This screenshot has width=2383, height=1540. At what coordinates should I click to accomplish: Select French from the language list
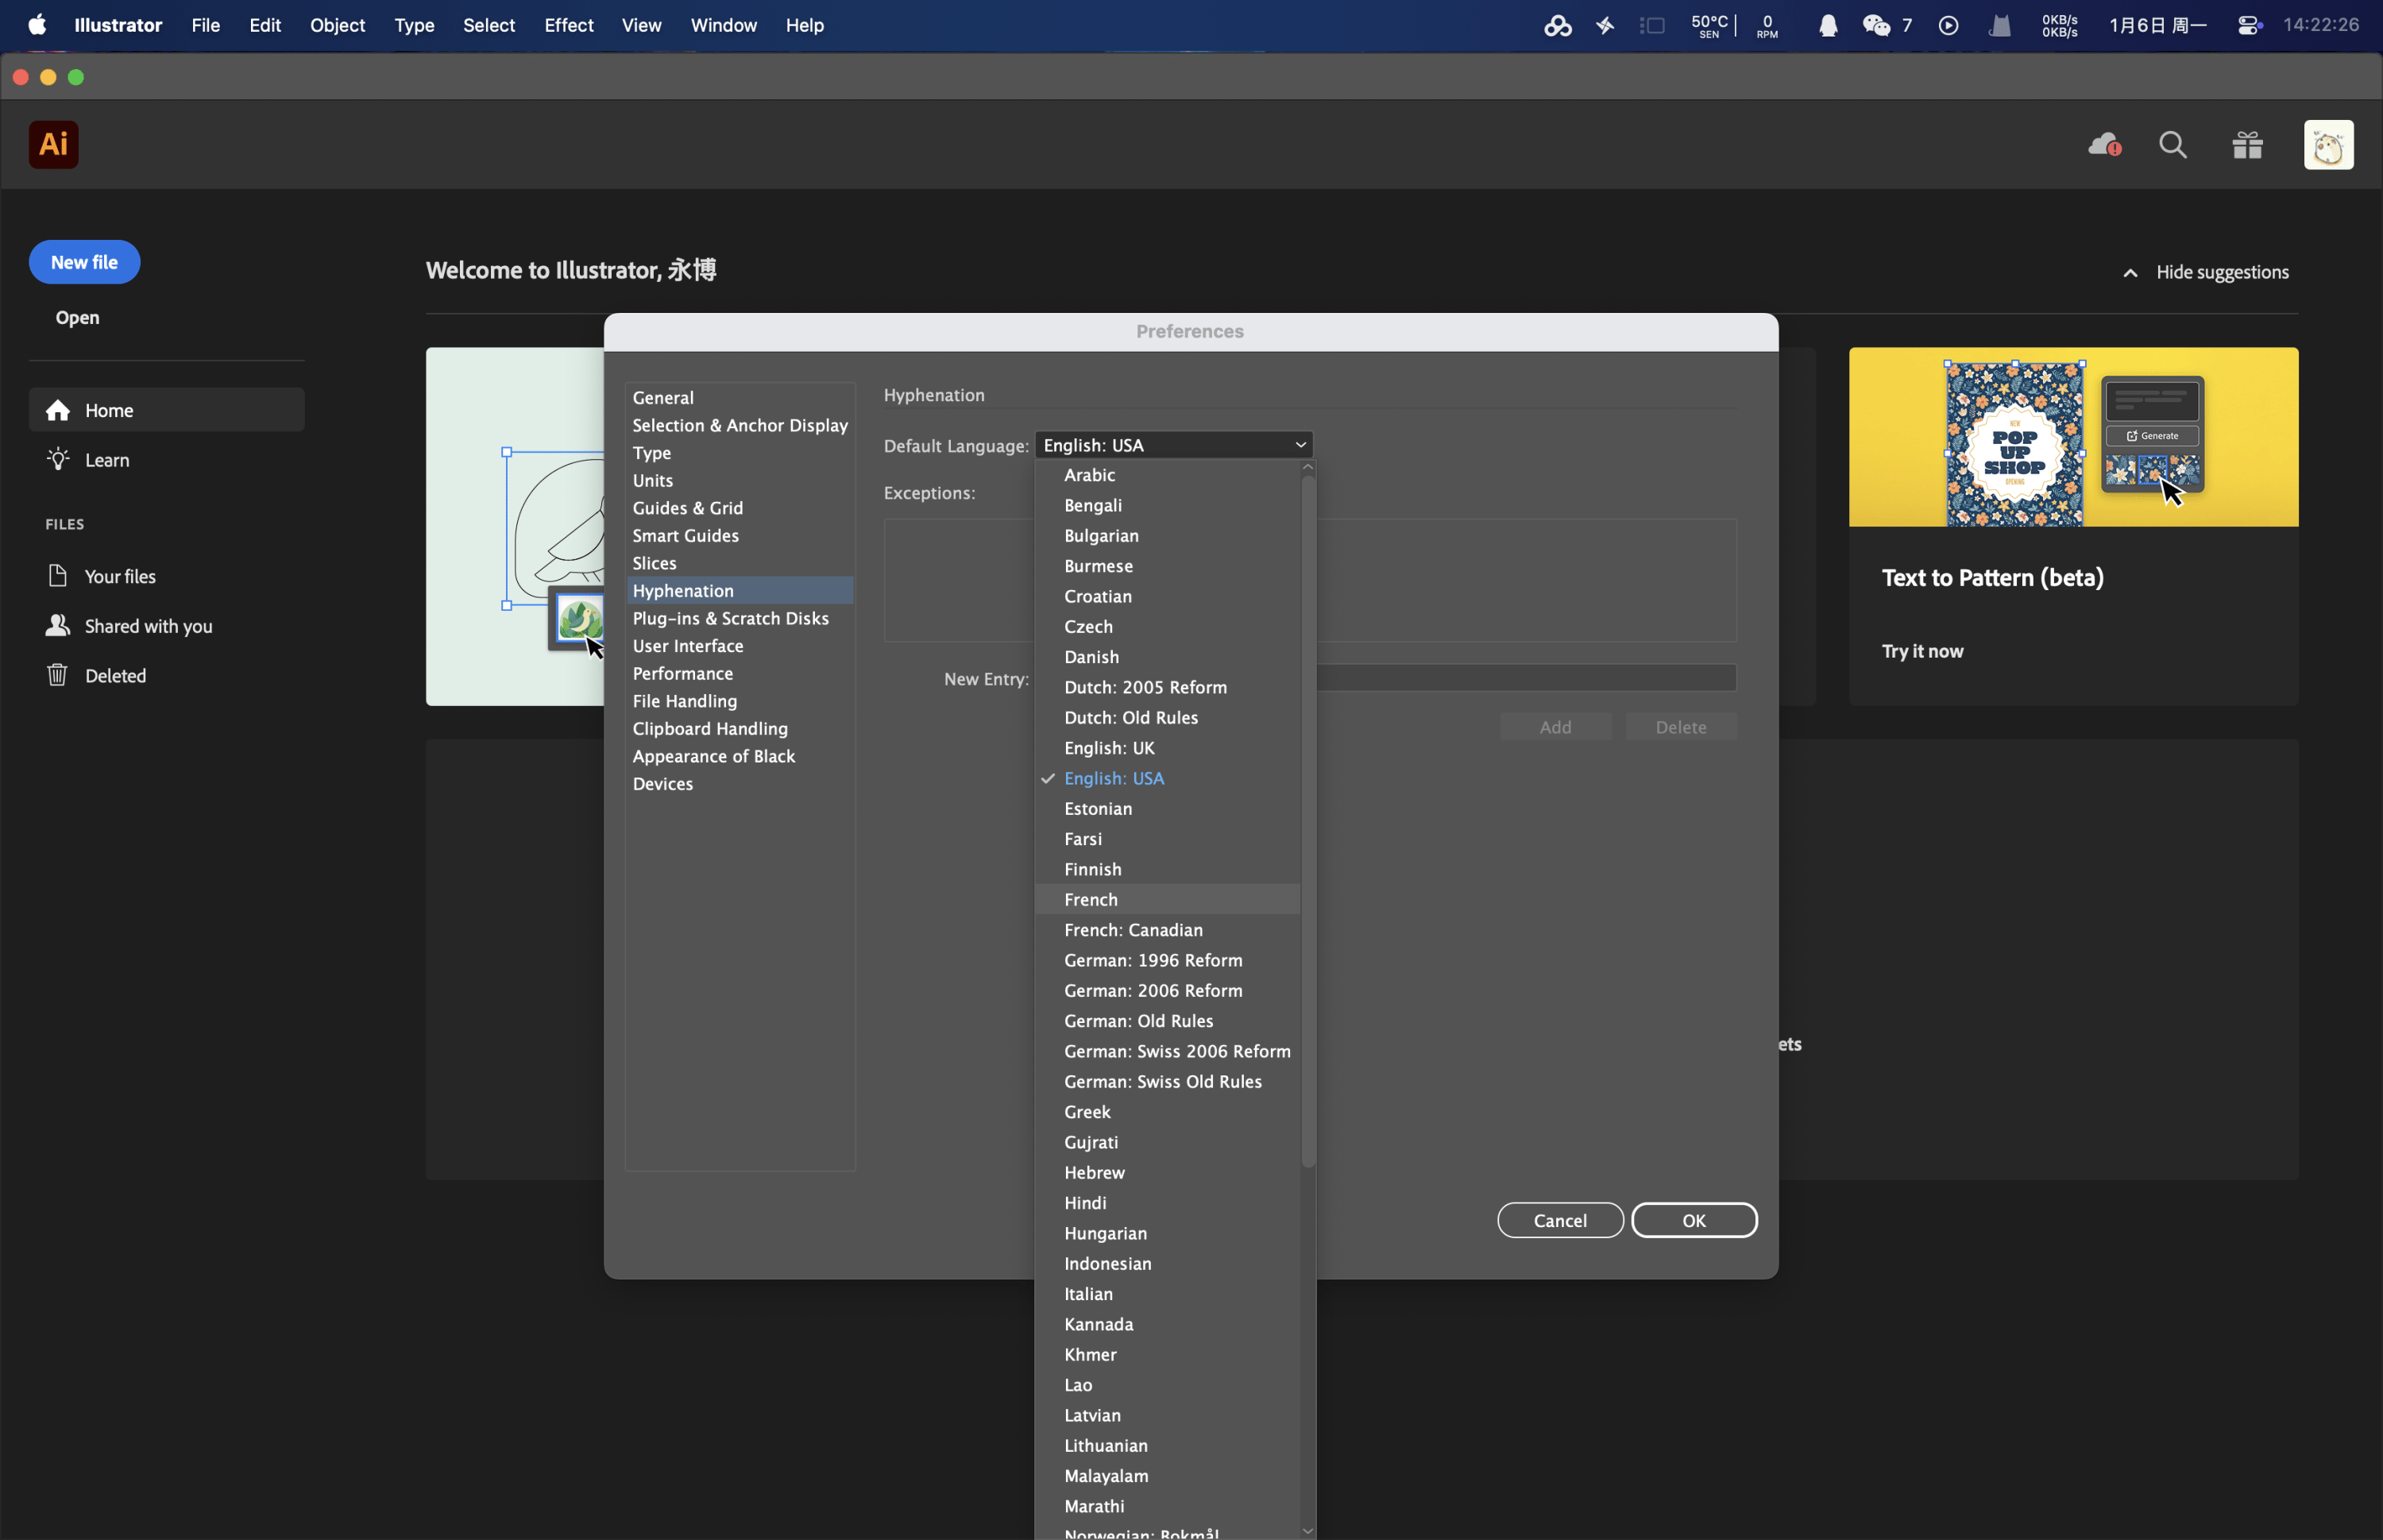tap(1091, 899)
